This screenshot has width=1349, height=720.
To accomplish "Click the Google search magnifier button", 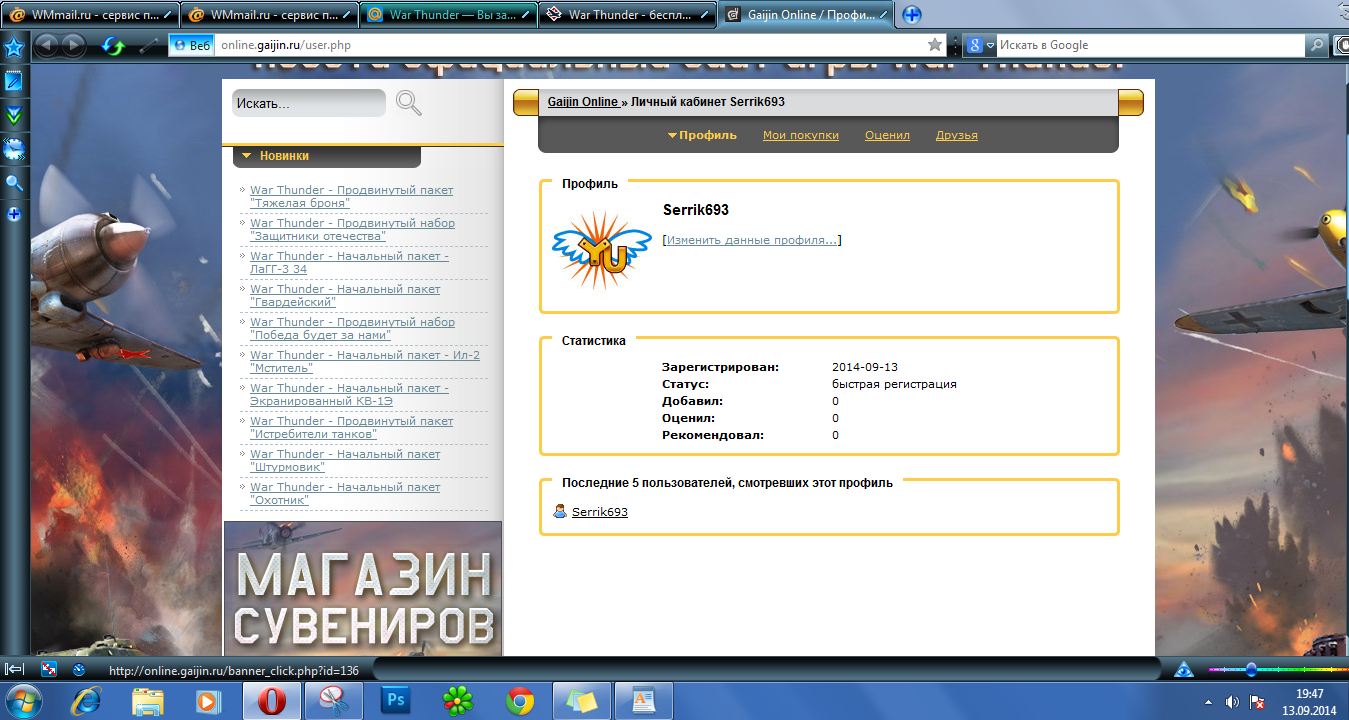I will (1318, 45).
